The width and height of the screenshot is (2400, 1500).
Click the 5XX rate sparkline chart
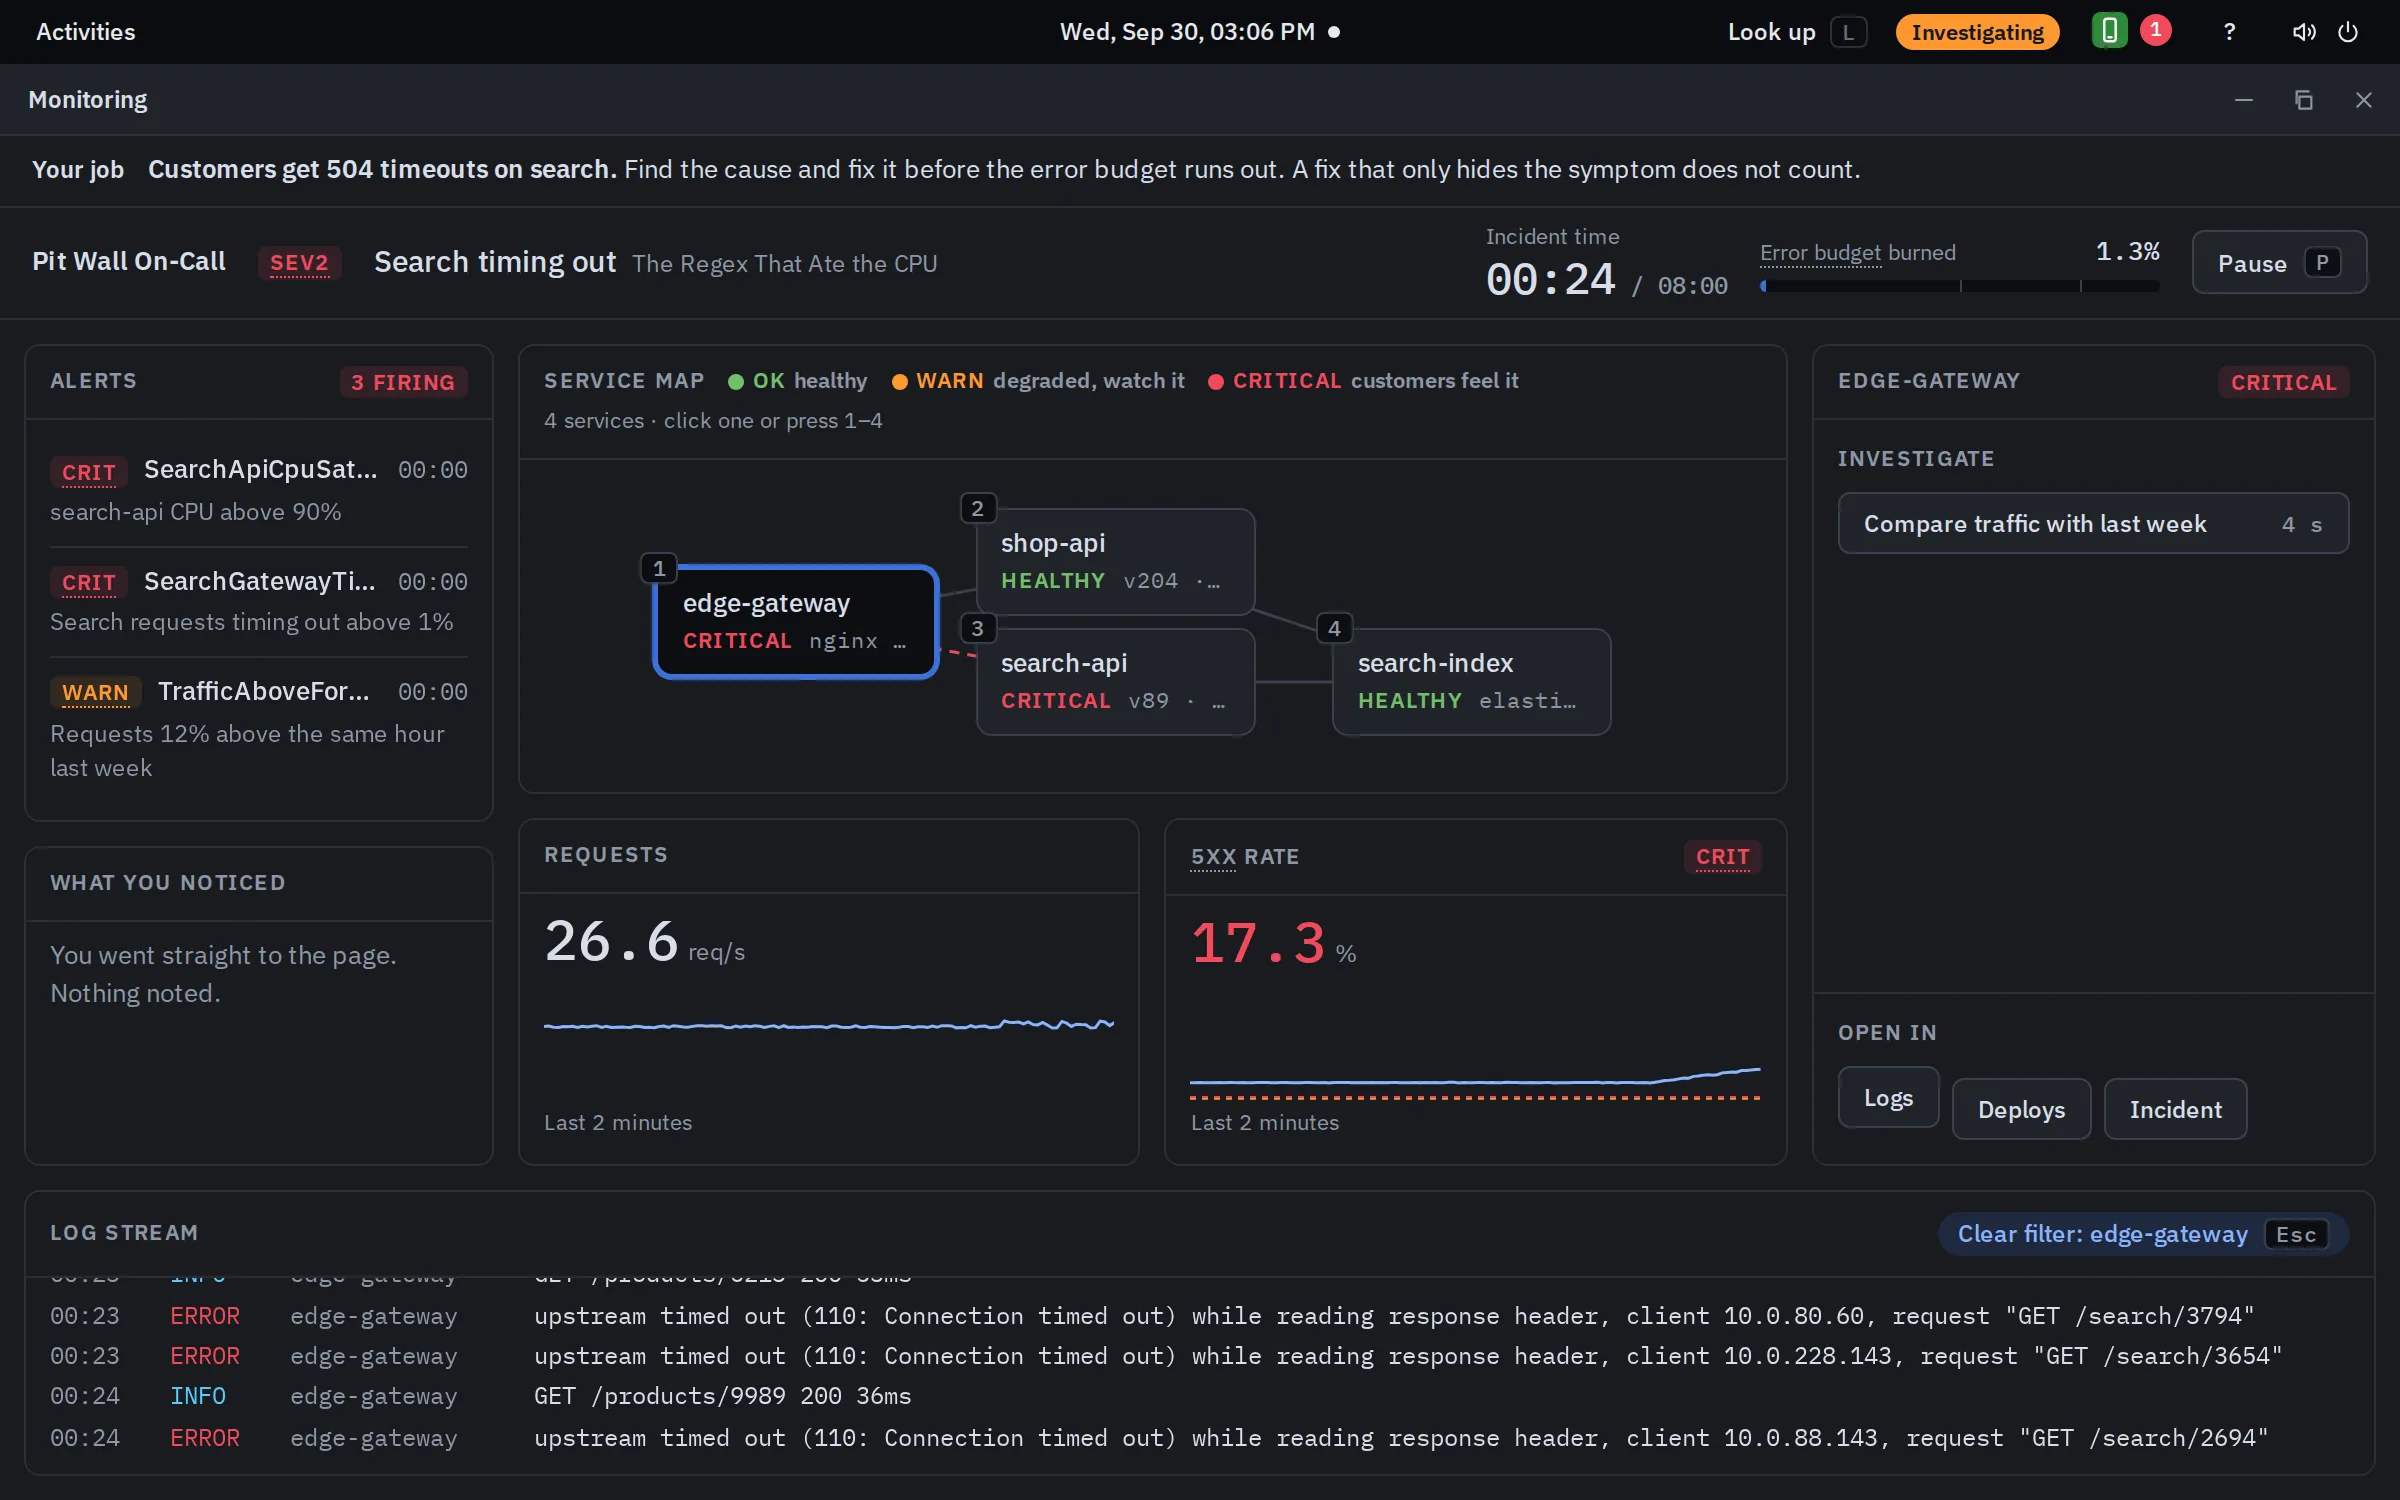pyautogui.click(x=1475, y=1083)
